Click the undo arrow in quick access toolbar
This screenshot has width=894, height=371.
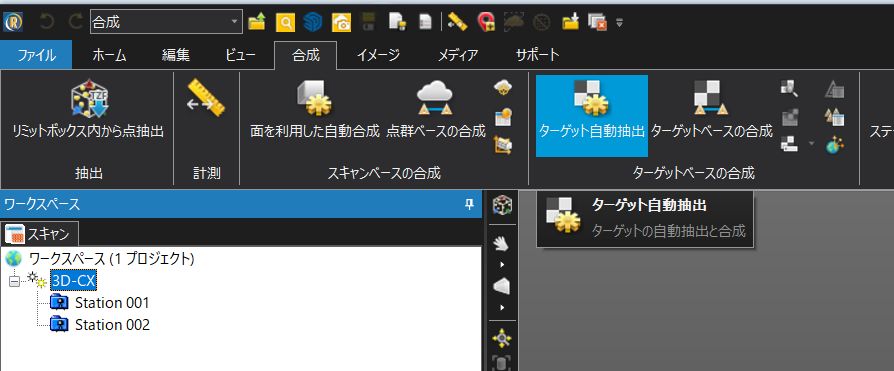tap(48, 23)
